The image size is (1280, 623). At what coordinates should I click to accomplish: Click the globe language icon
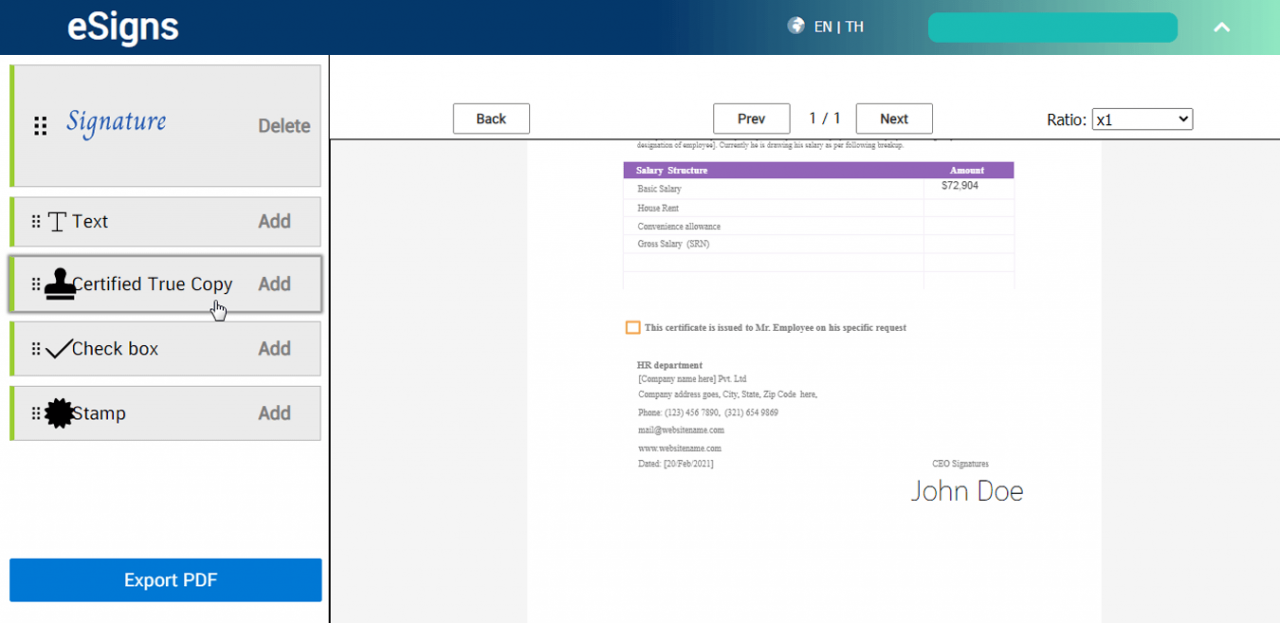click(795, 26)
